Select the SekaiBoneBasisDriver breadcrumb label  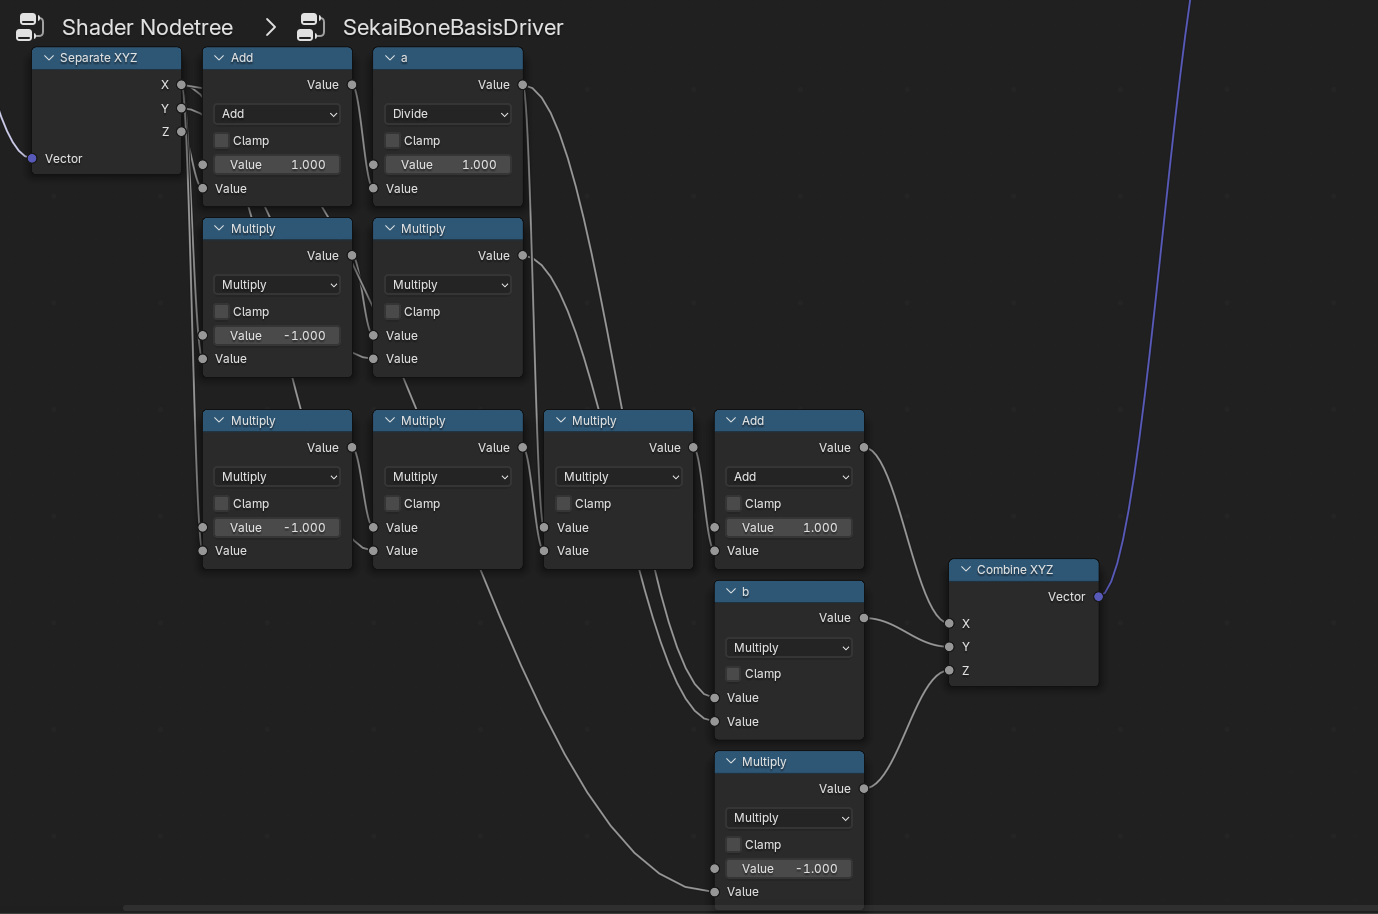(x=453, y=27)
